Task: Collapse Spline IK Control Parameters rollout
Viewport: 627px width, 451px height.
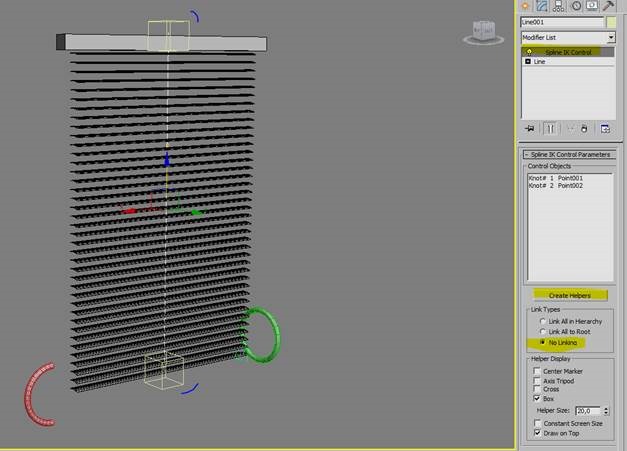Action: tap(569, 154)
